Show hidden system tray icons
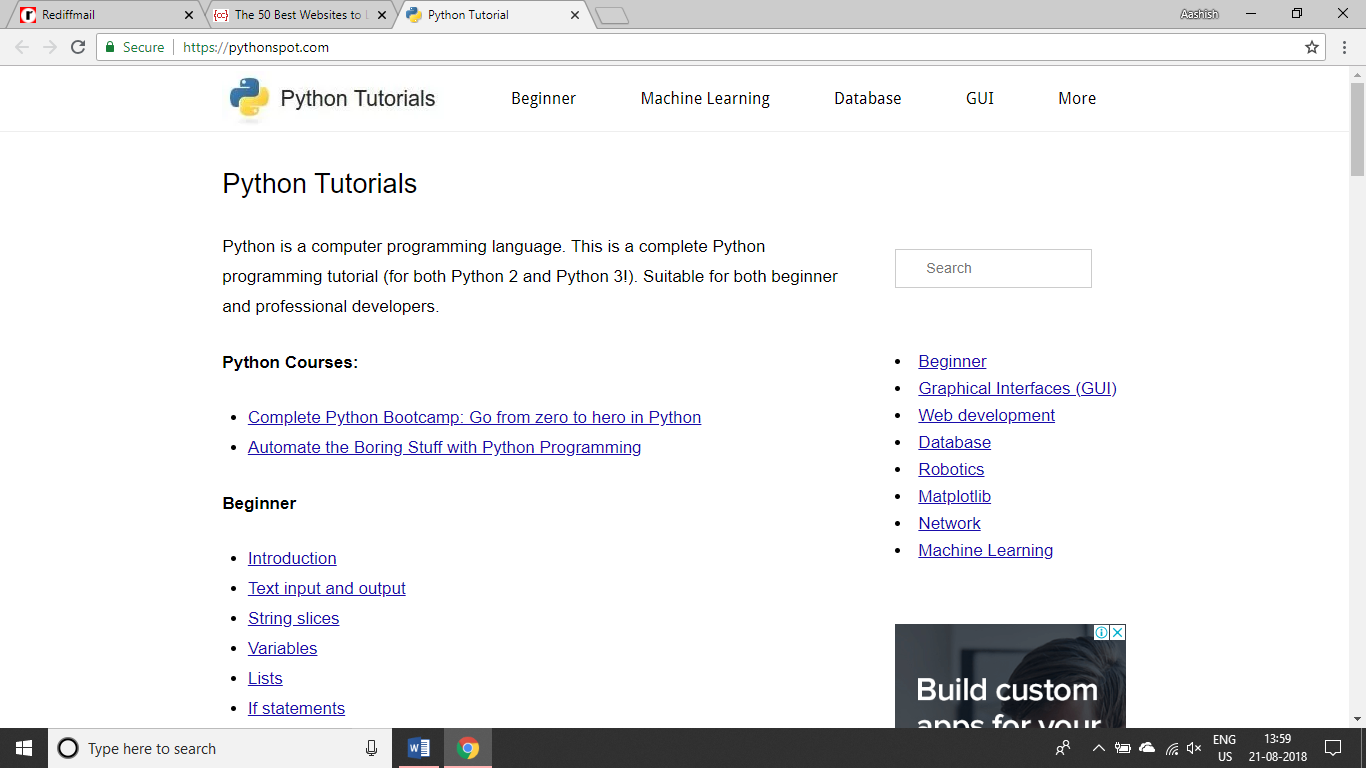This screenshot has width=1366, height=768. (x=1098, y=748)
